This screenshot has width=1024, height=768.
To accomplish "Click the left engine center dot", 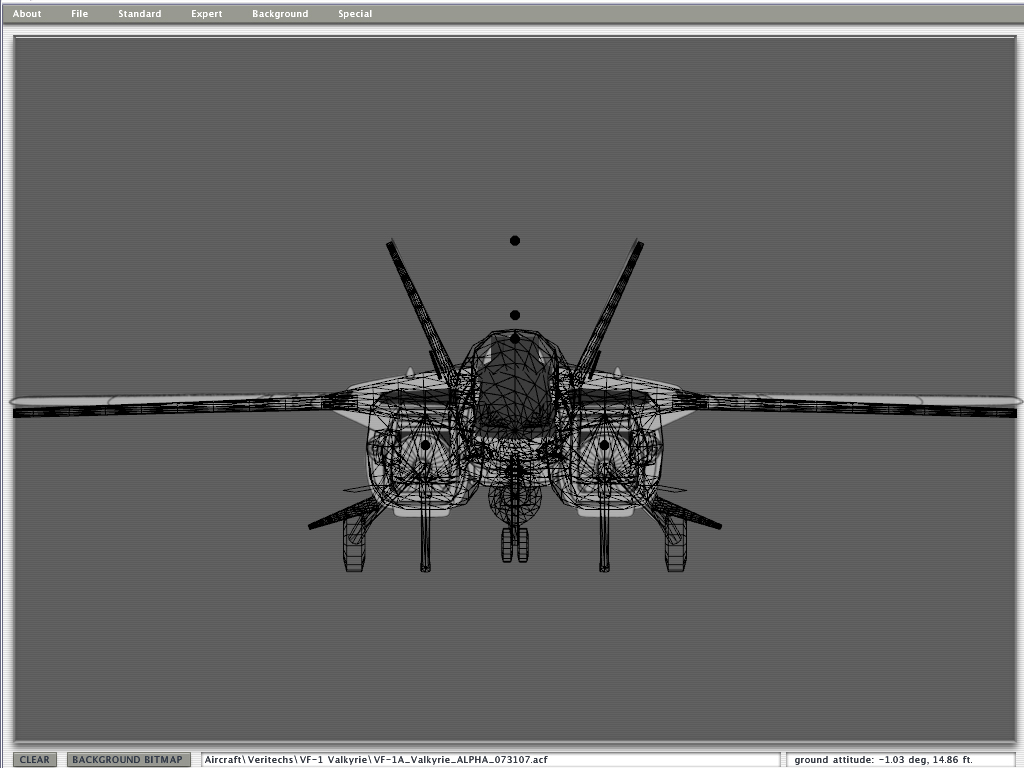I will point(425,445).
